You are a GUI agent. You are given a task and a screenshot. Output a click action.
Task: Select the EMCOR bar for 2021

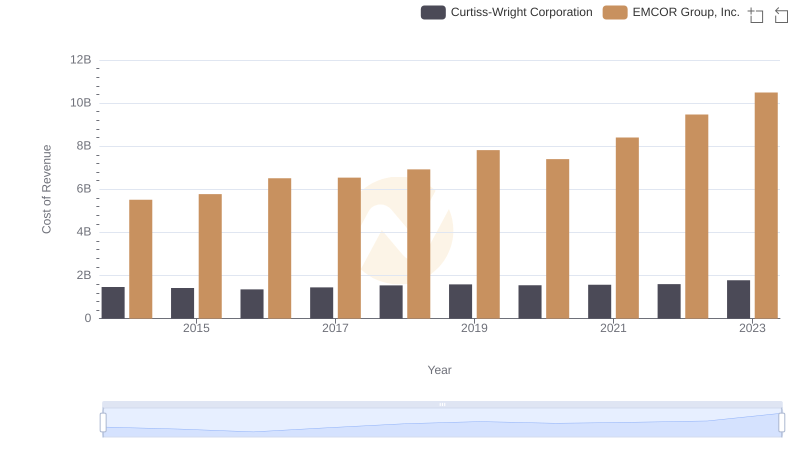pyautogui.click(x=627, y=228)
